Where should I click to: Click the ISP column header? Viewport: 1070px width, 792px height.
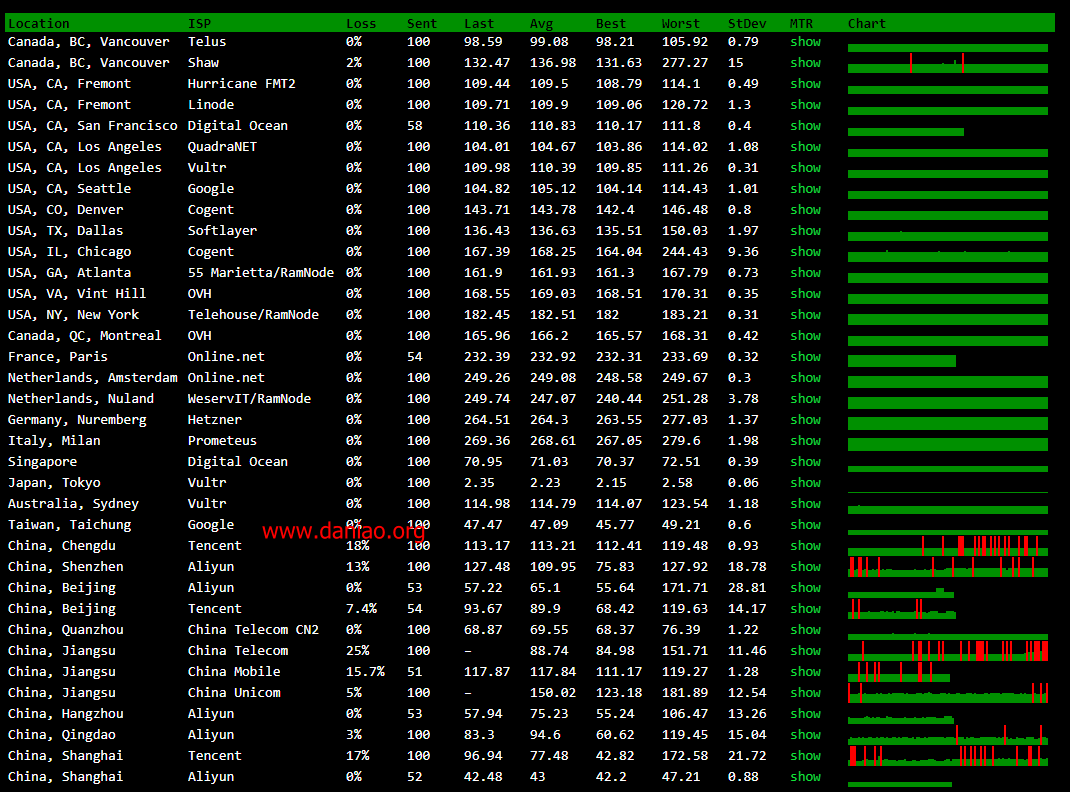199,23
